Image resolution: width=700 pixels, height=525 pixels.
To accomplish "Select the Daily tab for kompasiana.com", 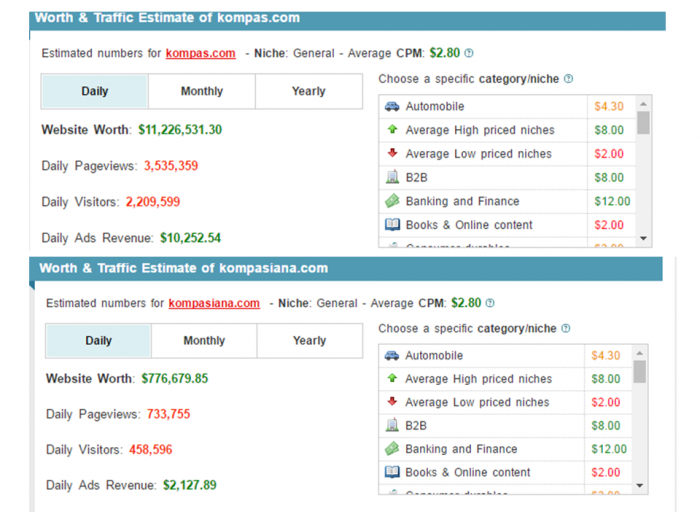I will coord(98,341).
